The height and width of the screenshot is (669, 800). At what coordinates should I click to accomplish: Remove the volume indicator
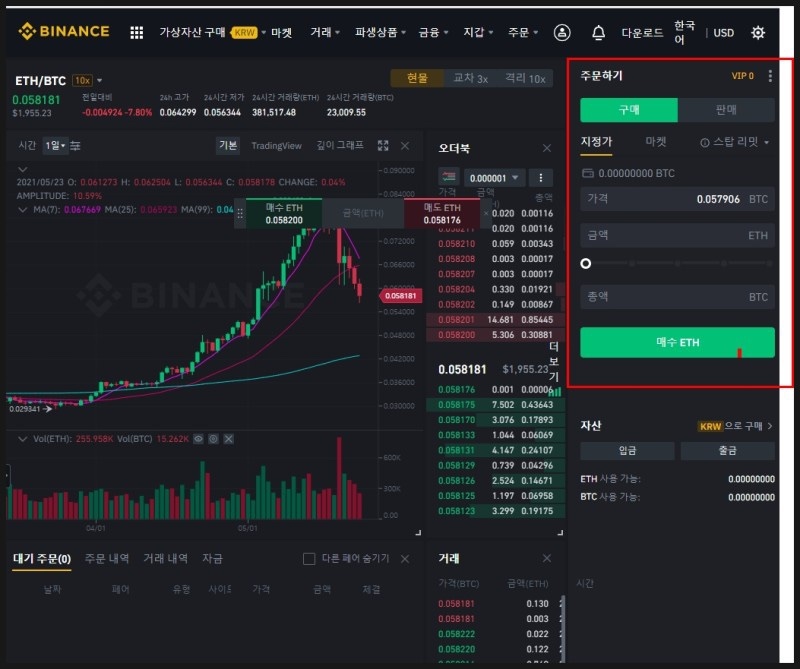tap(229, 439)
